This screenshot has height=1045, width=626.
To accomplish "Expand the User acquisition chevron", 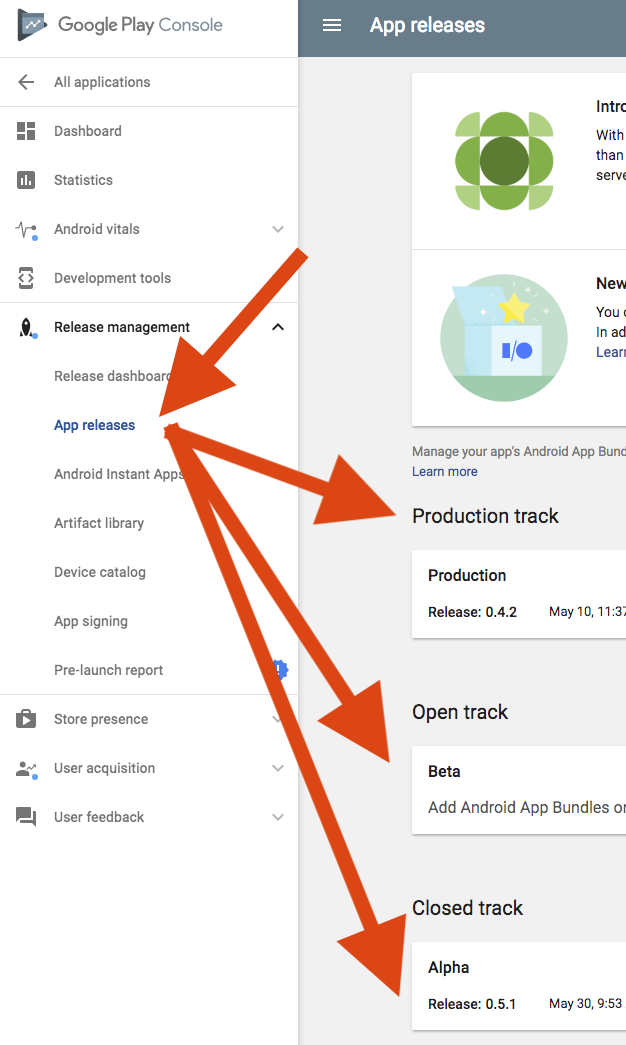I will coord(278,768).
